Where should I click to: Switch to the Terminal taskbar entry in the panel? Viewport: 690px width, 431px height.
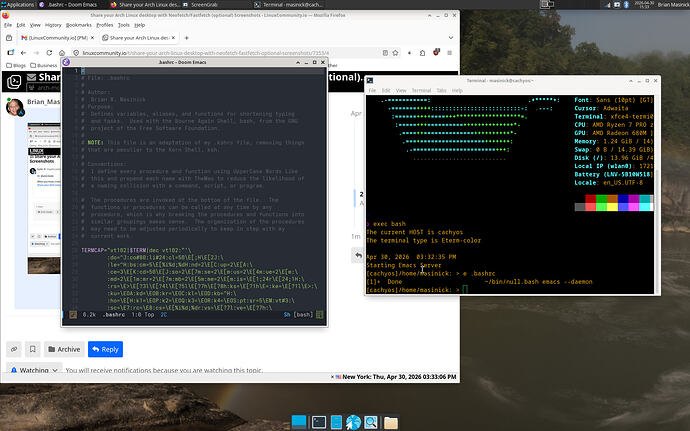point(288,4)
